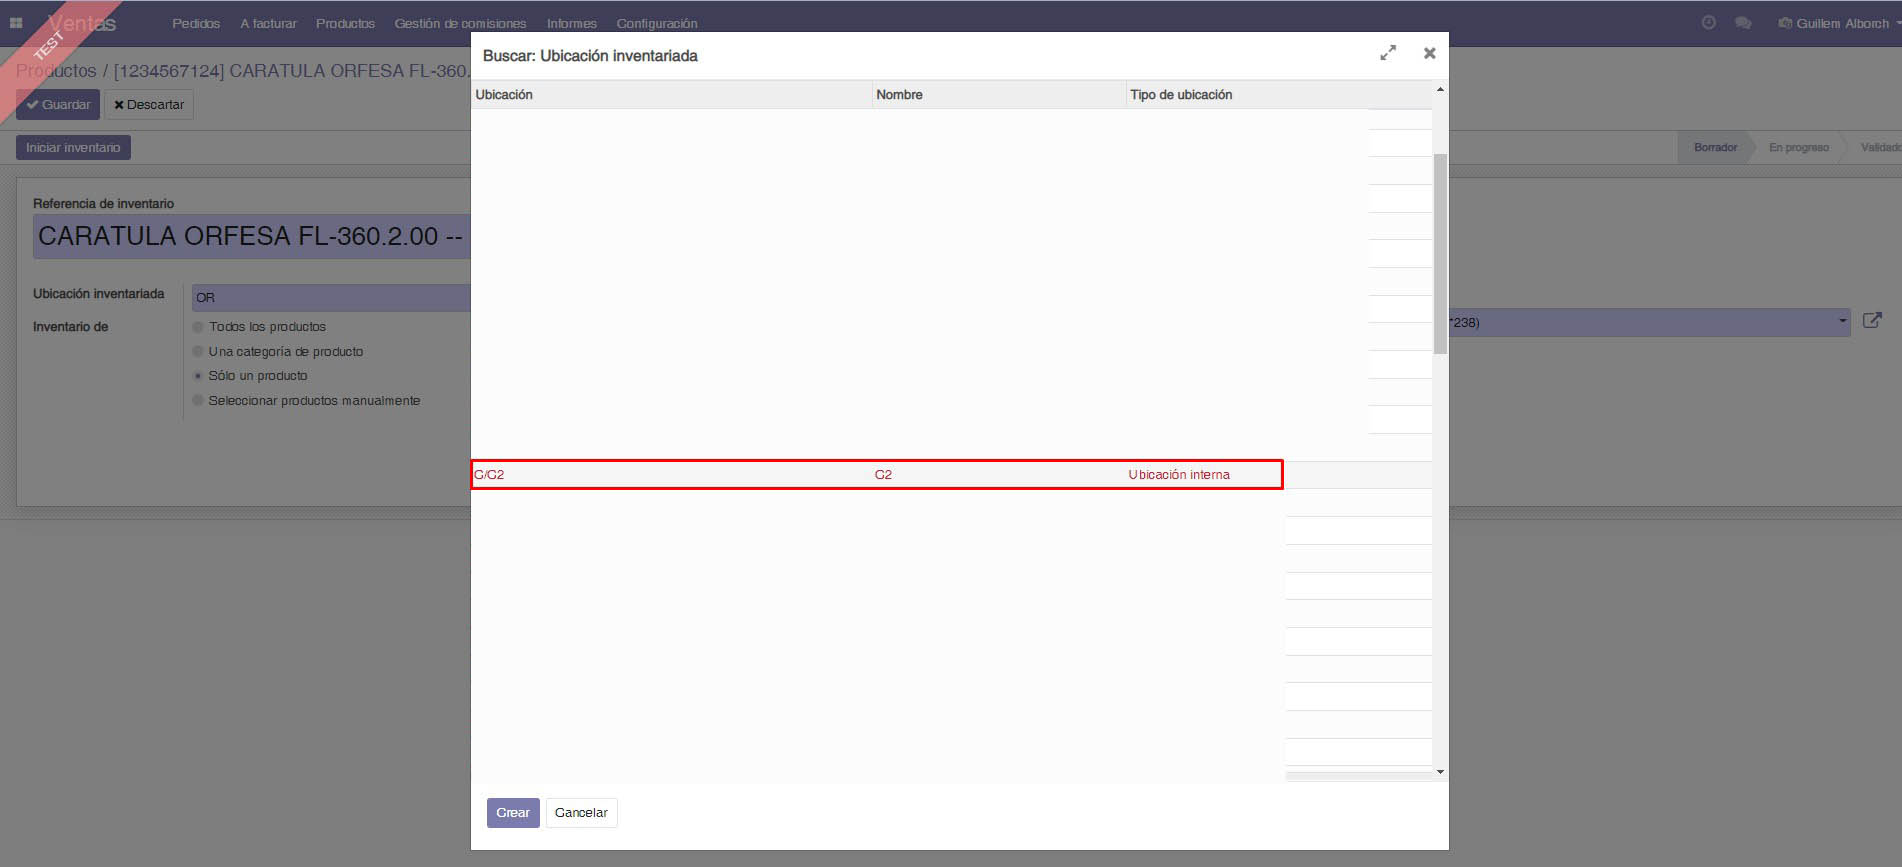Open the apps grid menu icon
Viewport: 1902px width, 867px height.
[x=16, y=23]
